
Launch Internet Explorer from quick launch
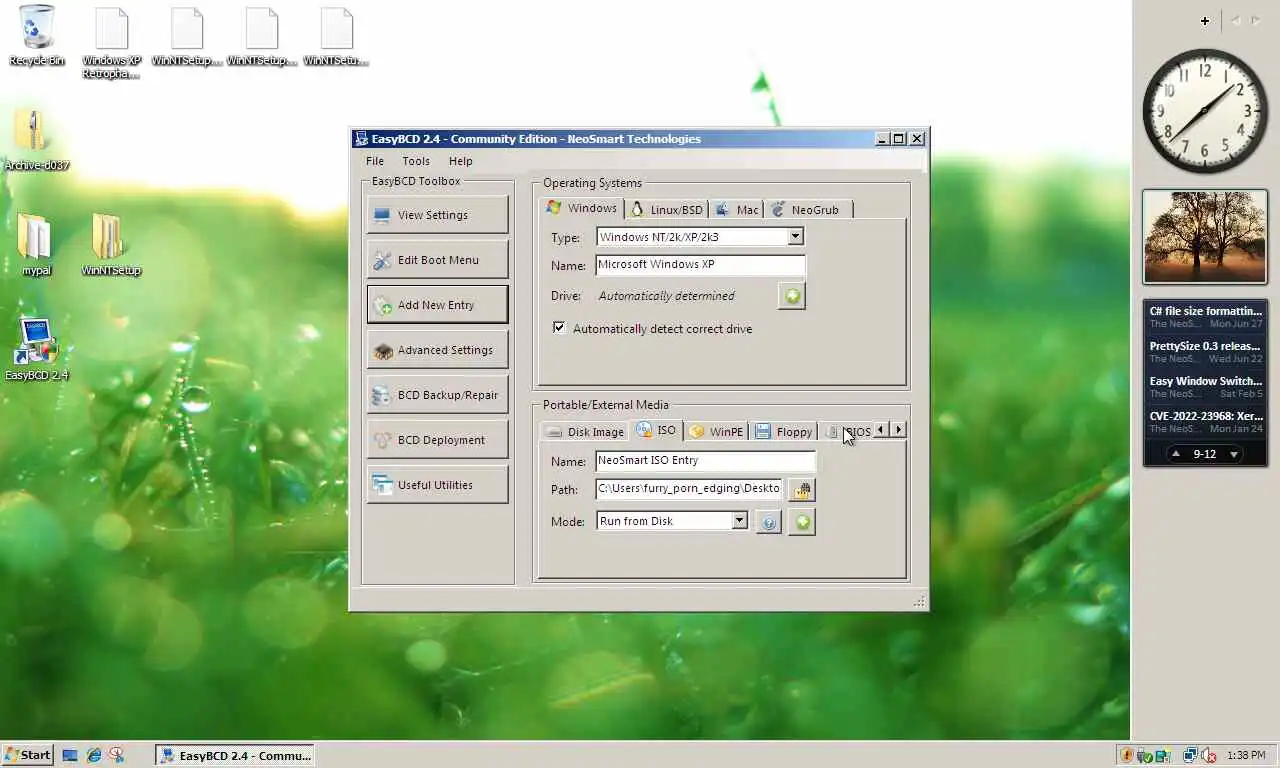coord(94,756)
